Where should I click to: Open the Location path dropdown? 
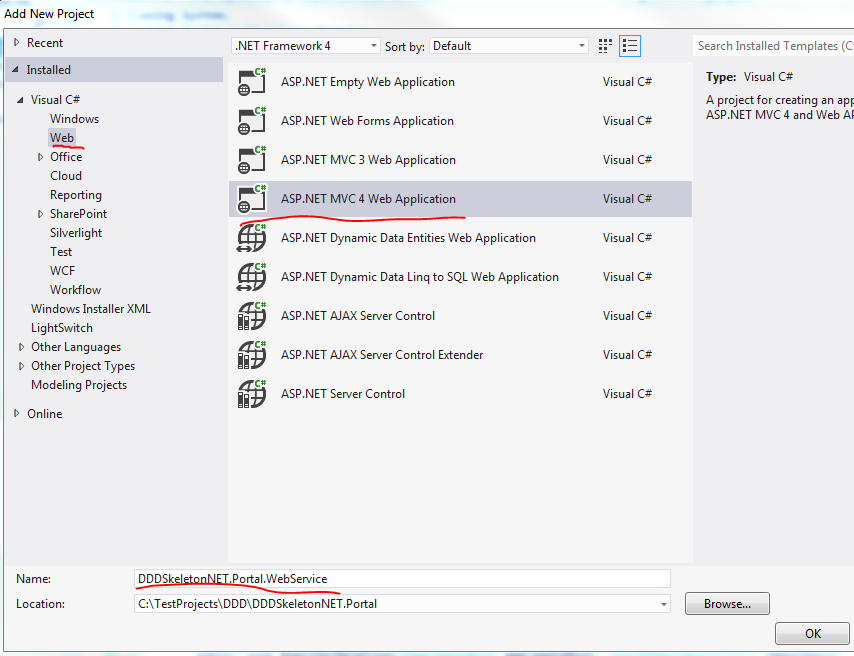664,604
